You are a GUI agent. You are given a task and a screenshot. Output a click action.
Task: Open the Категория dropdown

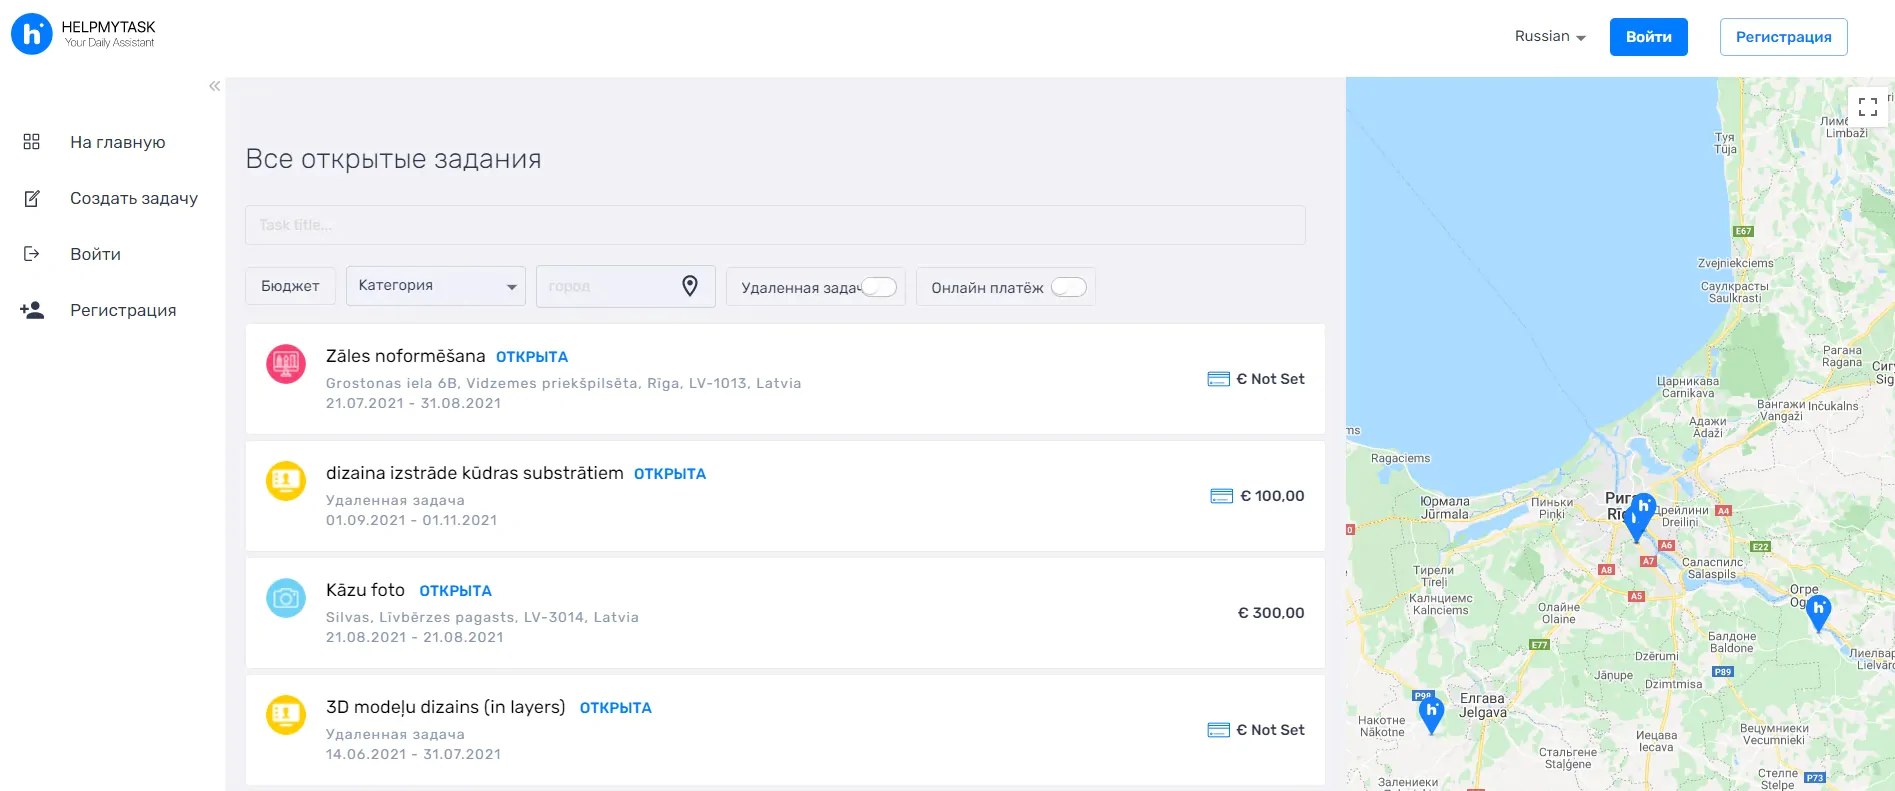[x=436, y=286]
